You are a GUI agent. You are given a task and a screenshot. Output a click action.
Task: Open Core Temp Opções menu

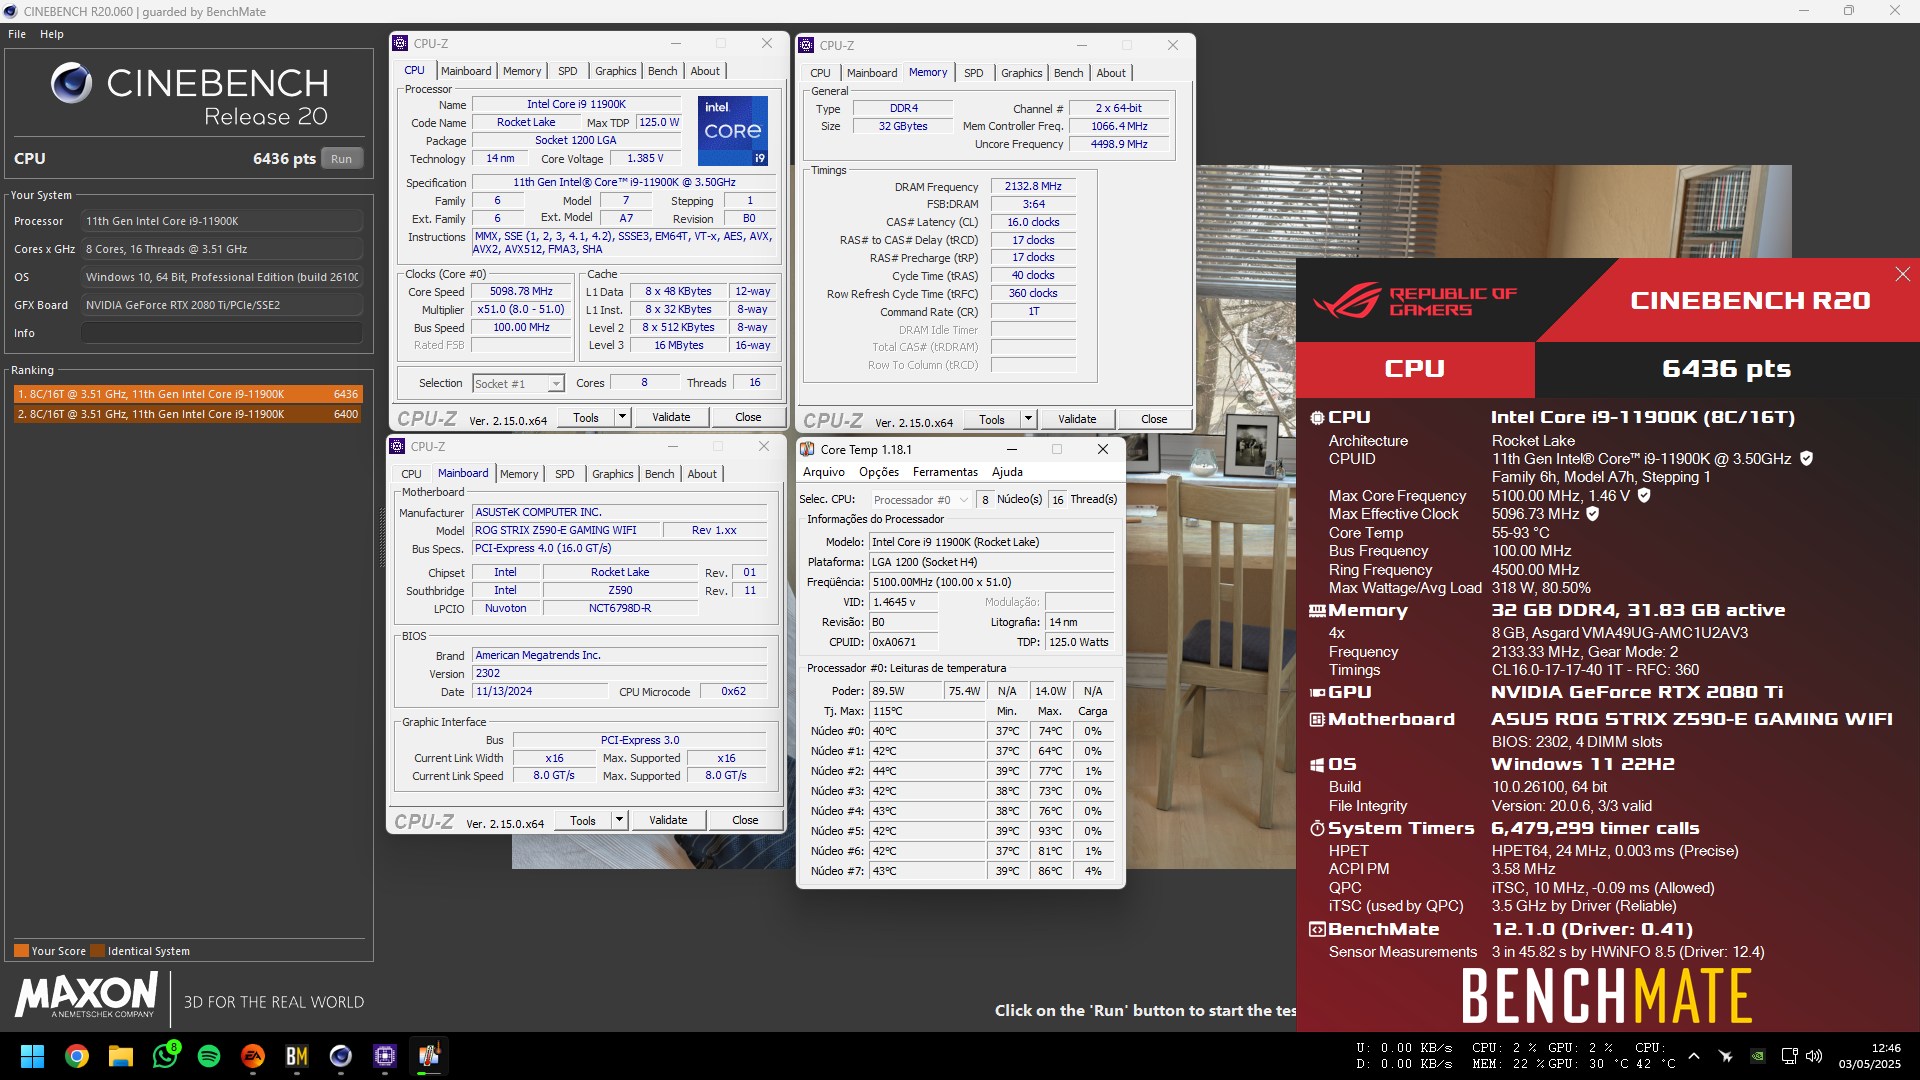pos(879,472)
